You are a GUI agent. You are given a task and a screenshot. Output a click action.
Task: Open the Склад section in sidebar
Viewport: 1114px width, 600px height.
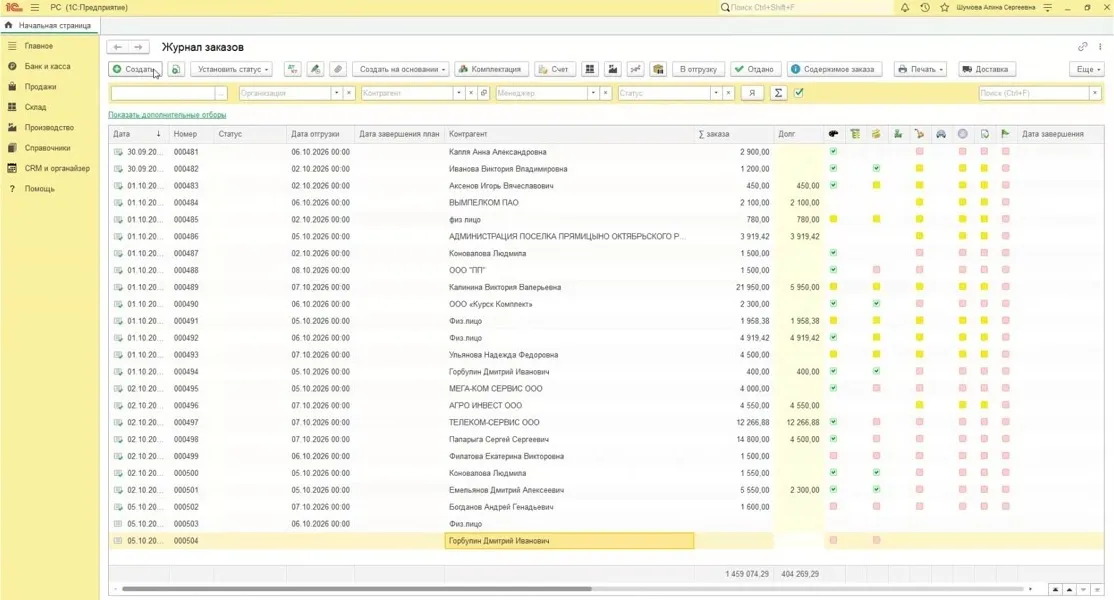pyautogui.click(x=36, y=107)
